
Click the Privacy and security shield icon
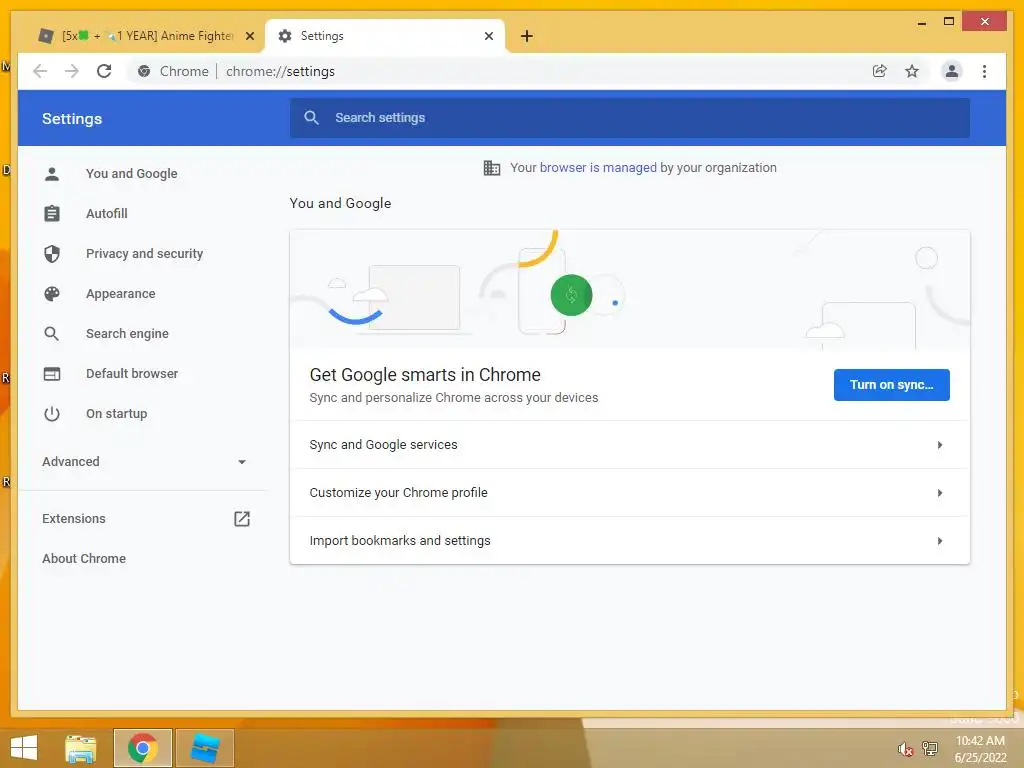(52, 253)
